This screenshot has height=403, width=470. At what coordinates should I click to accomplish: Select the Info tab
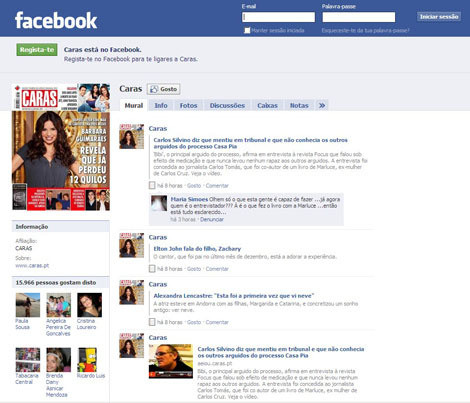click(161, 105)
